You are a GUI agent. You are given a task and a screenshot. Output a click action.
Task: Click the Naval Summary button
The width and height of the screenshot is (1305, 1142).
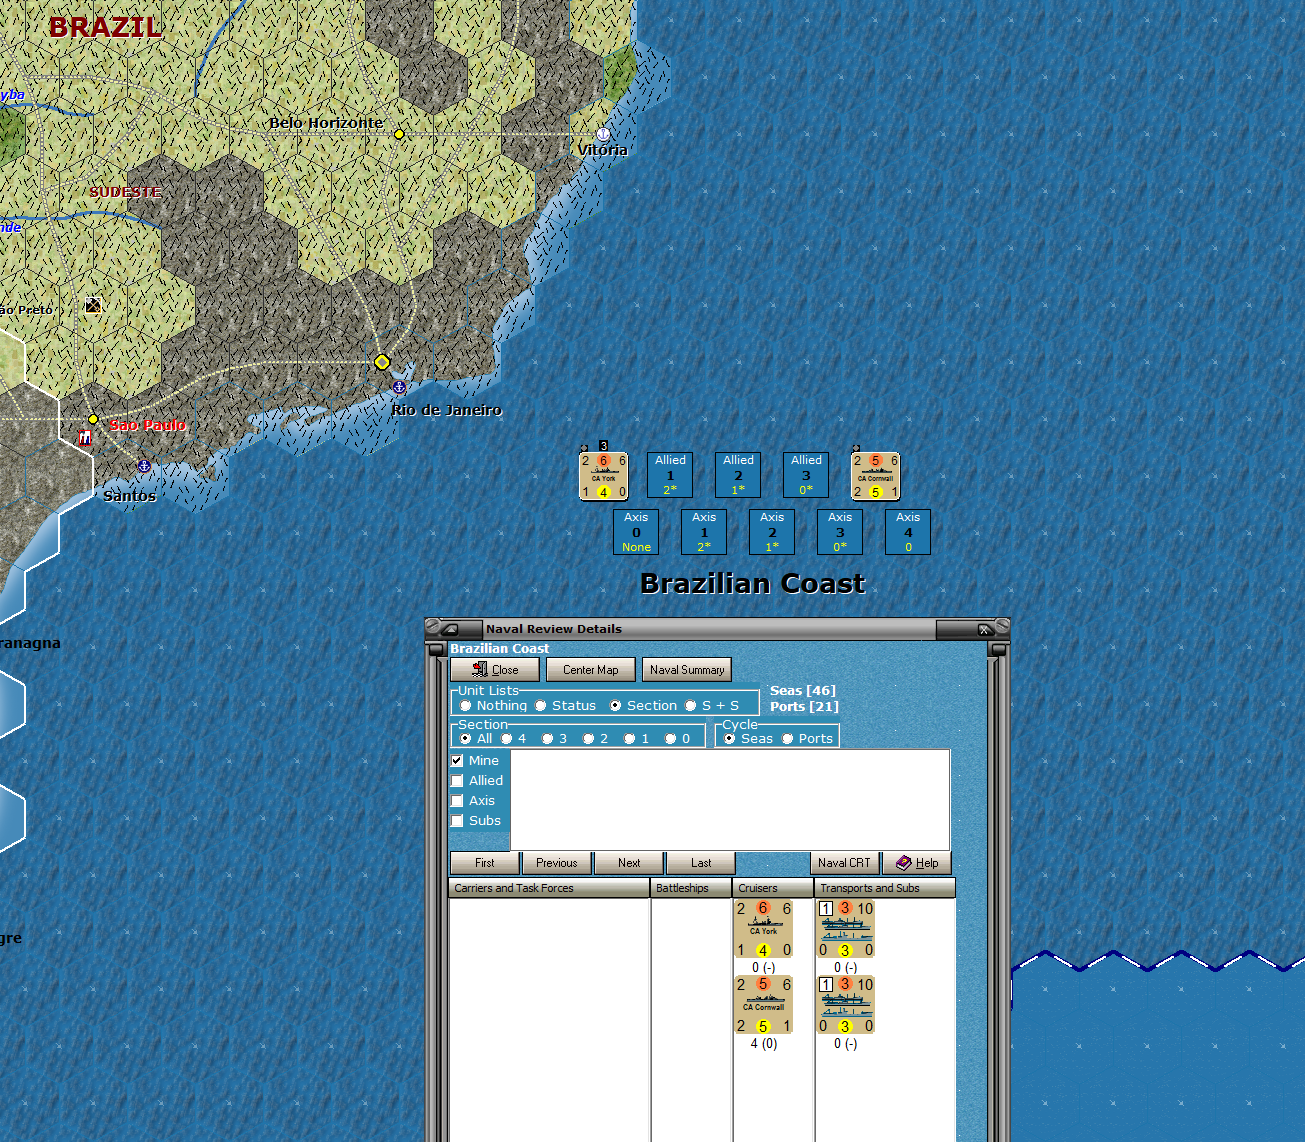pyautogui.click(x=686, y=669)
